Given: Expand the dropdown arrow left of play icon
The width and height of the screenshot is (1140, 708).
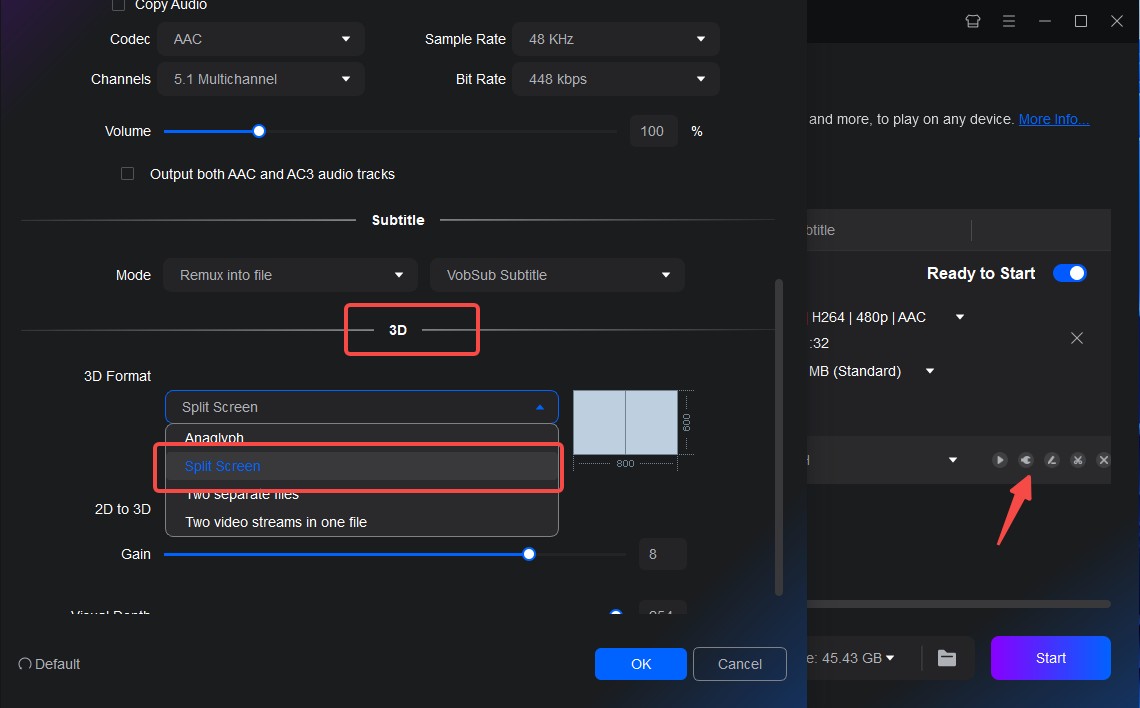Looking at the screenshot, I should 952,459.
